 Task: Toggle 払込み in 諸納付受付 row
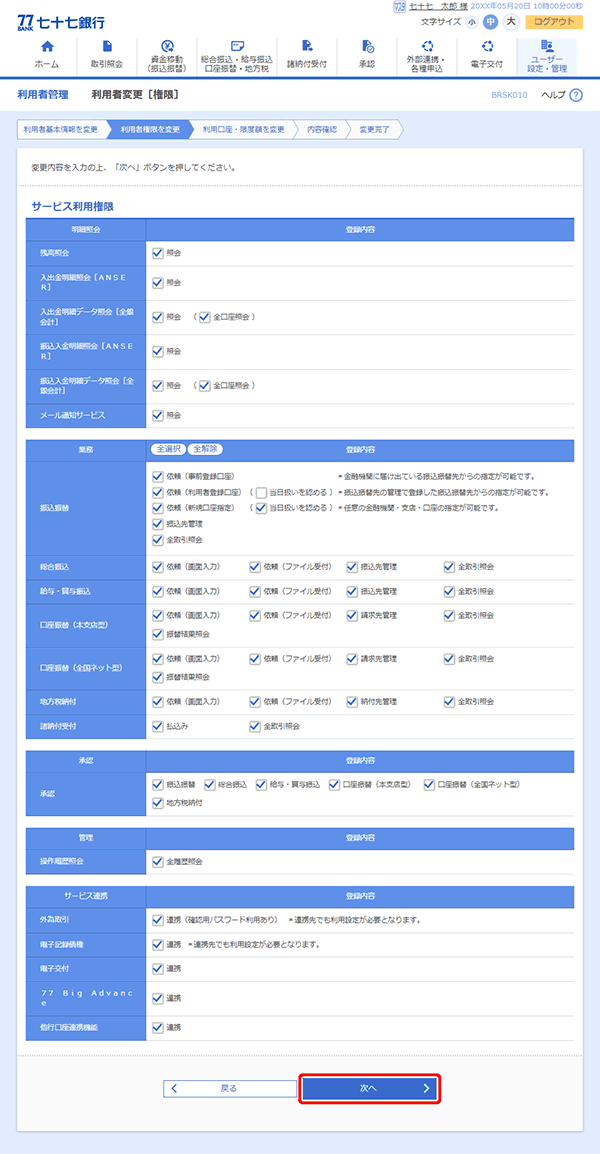tap(158, 726)
